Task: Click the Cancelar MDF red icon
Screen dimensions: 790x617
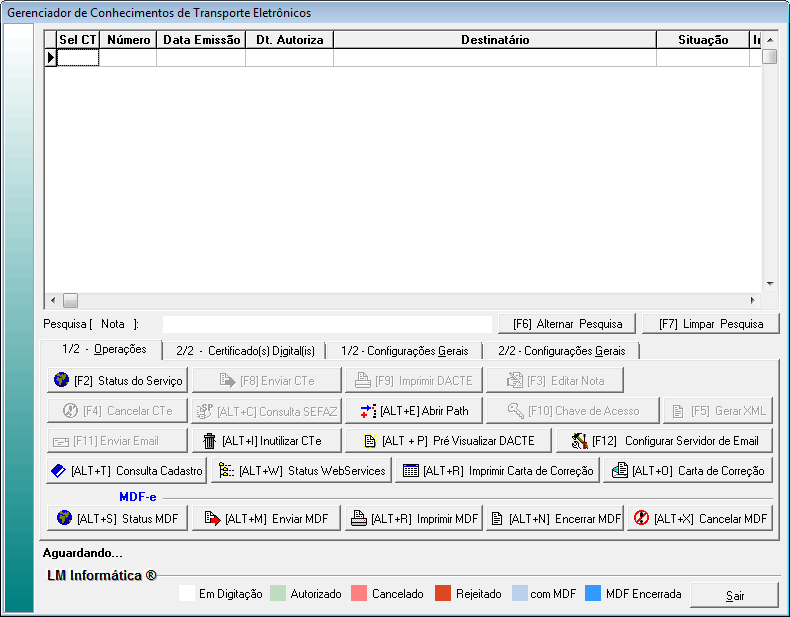Action: [x=641, y=519]
